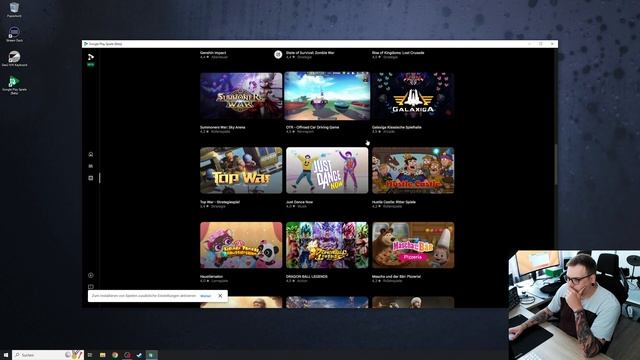
Task: Open the Library icon in the sidebar
Action: pyautogui.click(x=91, y=166)
